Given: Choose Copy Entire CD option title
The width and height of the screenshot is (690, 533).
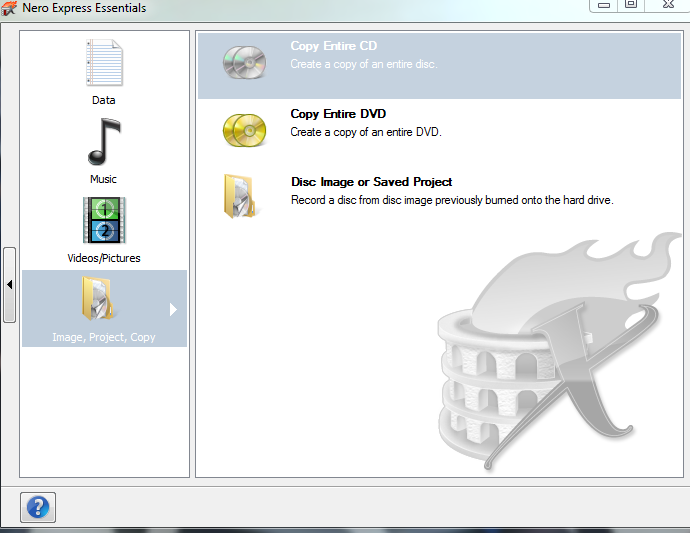Looking at the screenshot, I should tap(334, 46).
